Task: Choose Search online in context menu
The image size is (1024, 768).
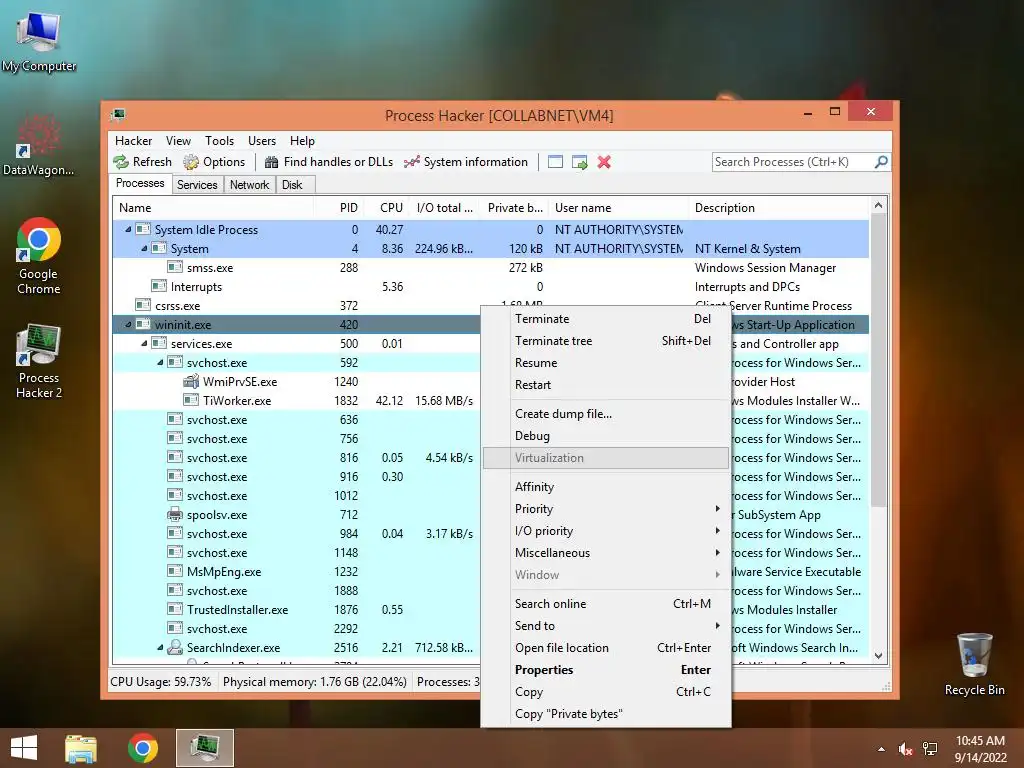Action: tap(605, 604)
